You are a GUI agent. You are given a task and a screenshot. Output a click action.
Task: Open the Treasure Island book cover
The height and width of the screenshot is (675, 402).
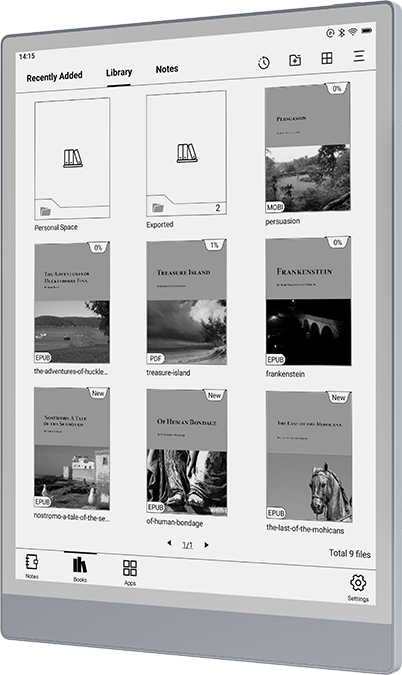point(186,302)
